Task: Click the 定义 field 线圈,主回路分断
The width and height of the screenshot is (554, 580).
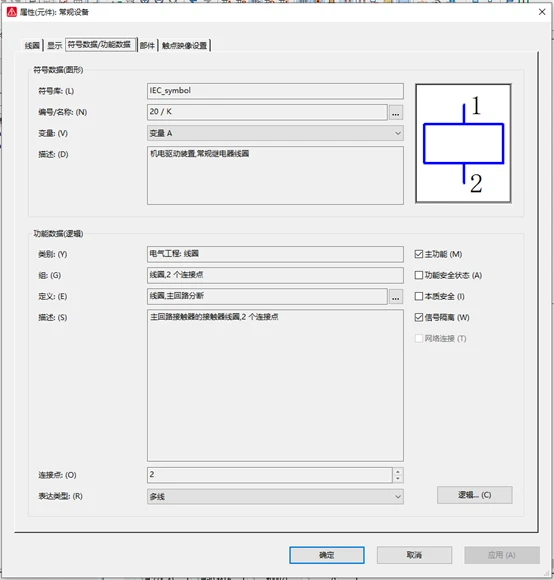Action: coord(267,296)
